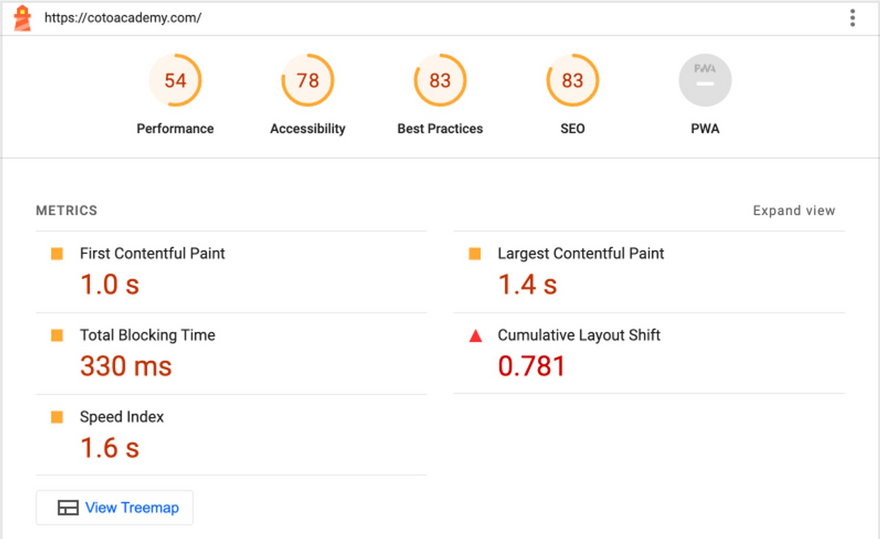Screen dimensions: 880x539
Task: Select the Performance score gauge 54
Action: 175,80
